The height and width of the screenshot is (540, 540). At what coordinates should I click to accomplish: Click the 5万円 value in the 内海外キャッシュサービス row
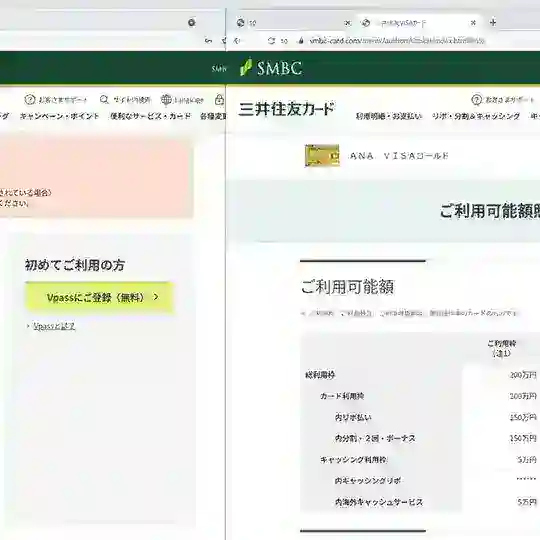[x=527, y=502]
